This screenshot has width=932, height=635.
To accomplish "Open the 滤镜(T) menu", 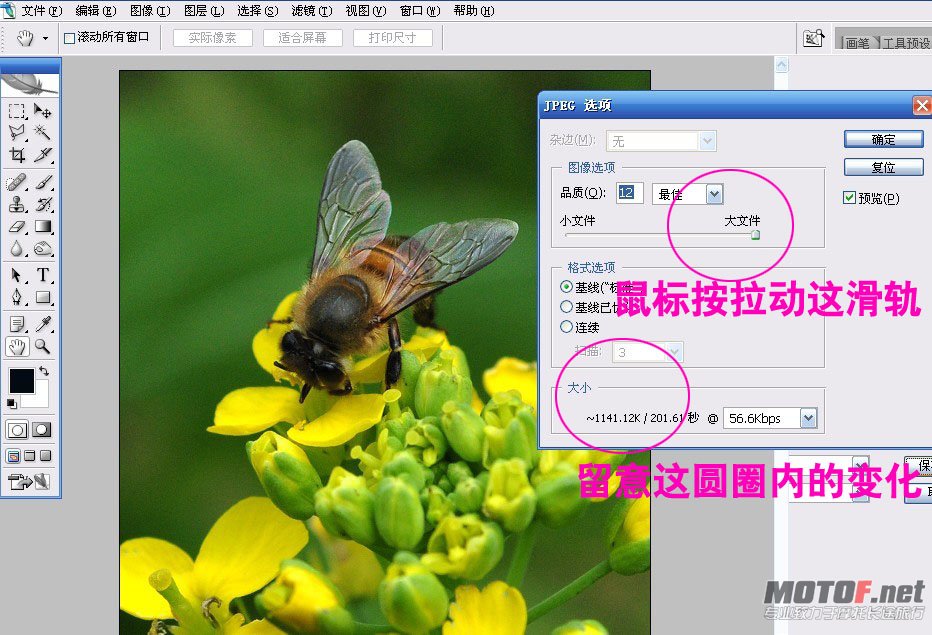I will 312,11.
